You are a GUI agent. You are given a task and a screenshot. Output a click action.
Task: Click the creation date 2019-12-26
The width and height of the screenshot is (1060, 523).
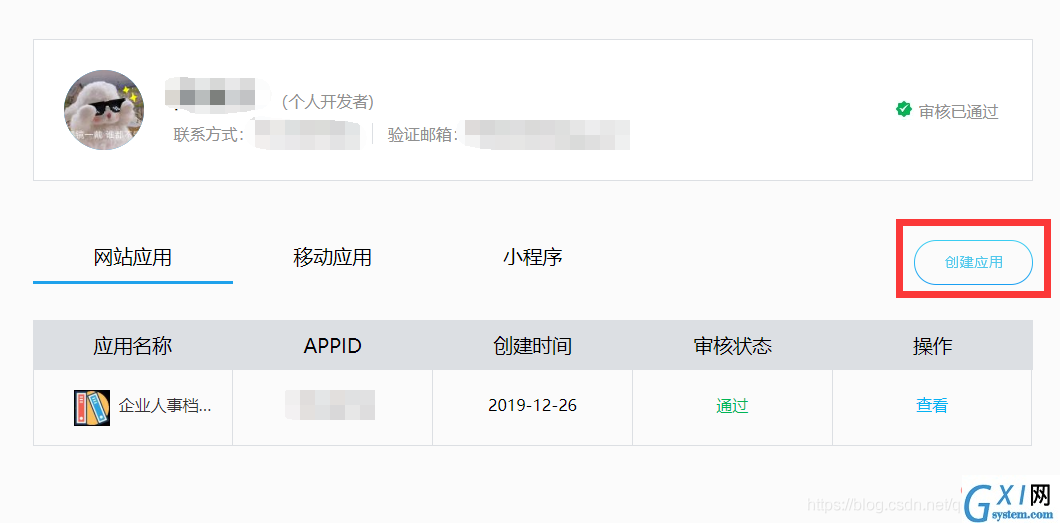(533, 405)
